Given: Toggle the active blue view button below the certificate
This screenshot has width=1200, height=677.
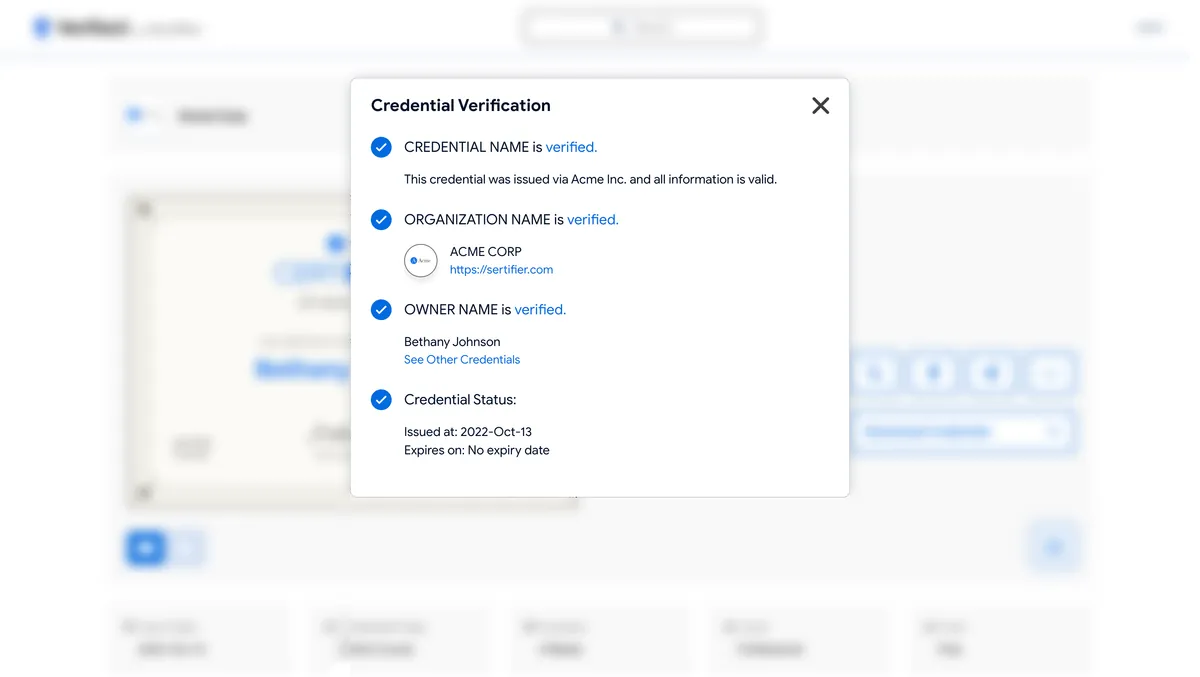Looking at the screenshot, I should 145,548.
